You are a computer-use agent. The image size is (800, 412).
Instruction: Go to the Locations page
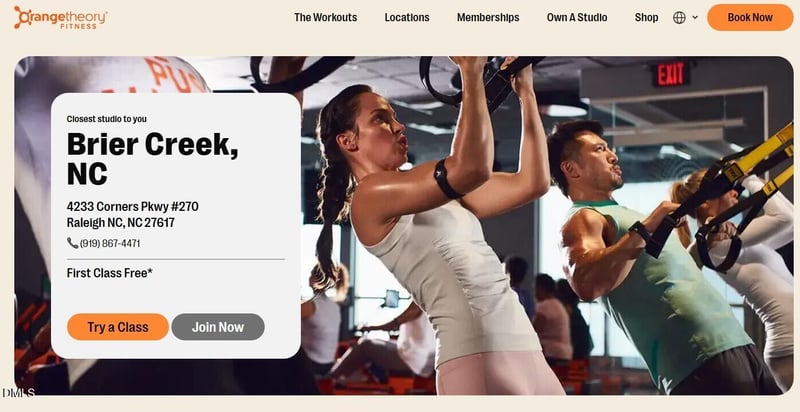pyautogui.click(x=407, y=17)
